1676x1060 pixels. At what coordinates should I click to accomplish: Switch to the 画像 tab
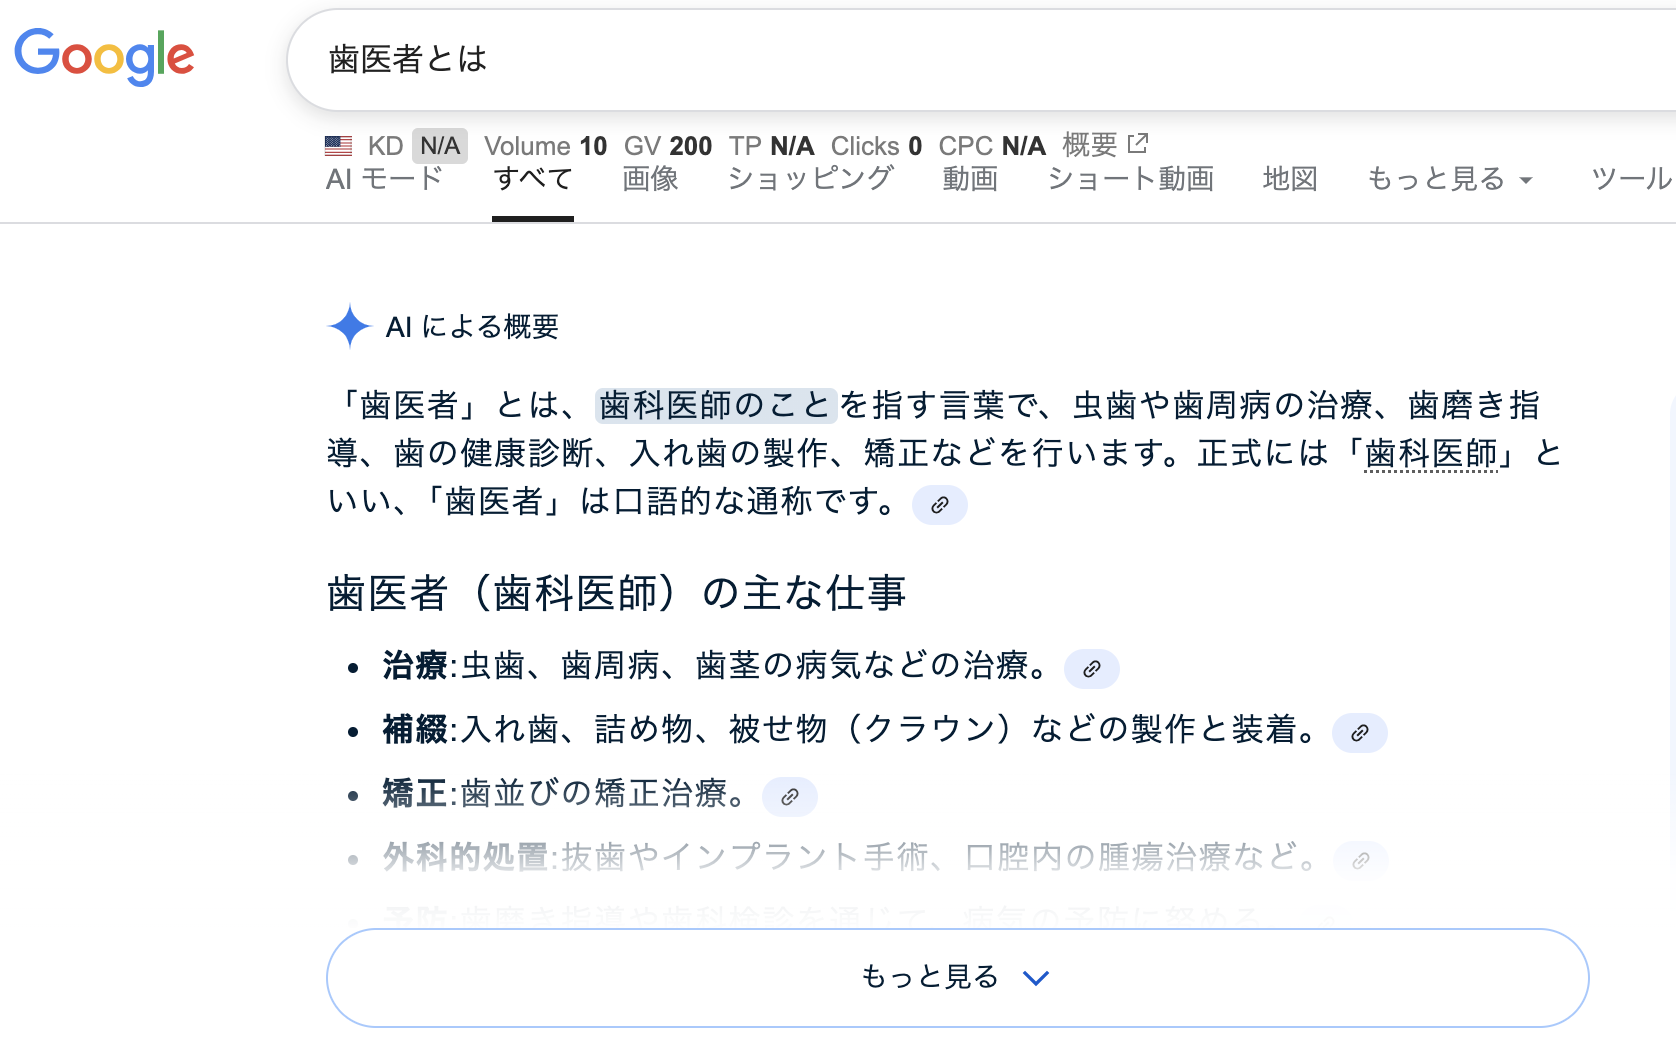coord(651,179)
